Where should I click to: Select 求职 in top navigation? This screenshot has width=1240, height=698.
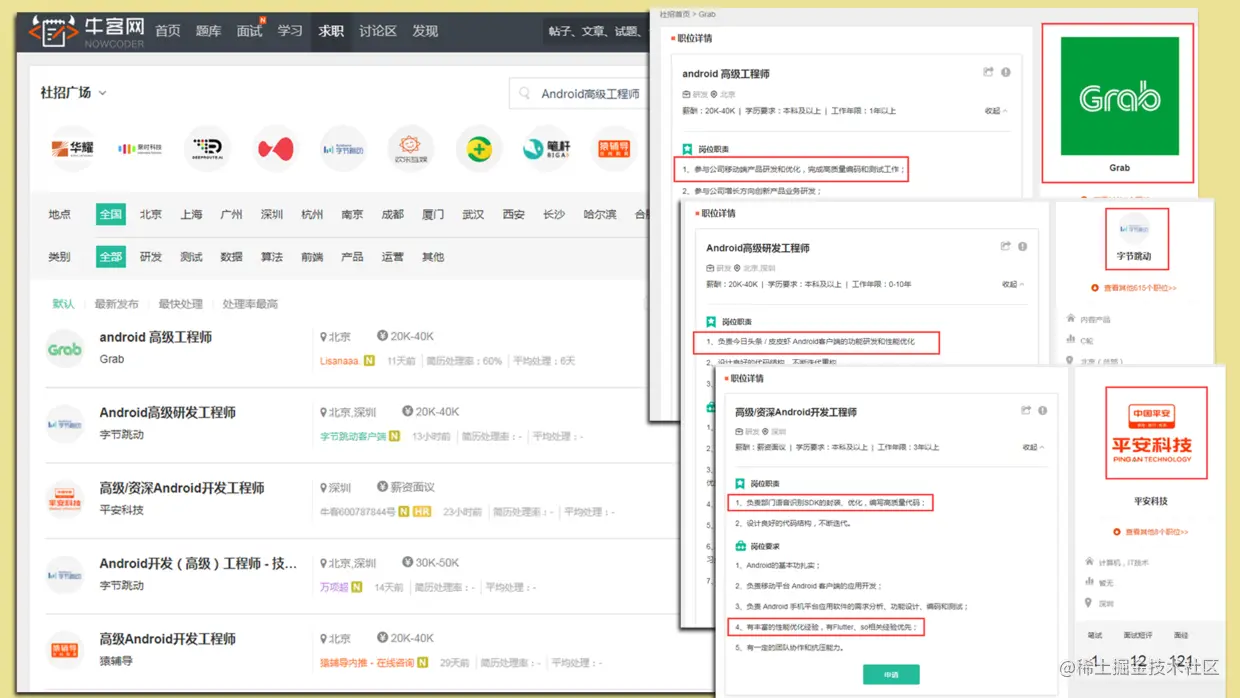tap(331, 31)
